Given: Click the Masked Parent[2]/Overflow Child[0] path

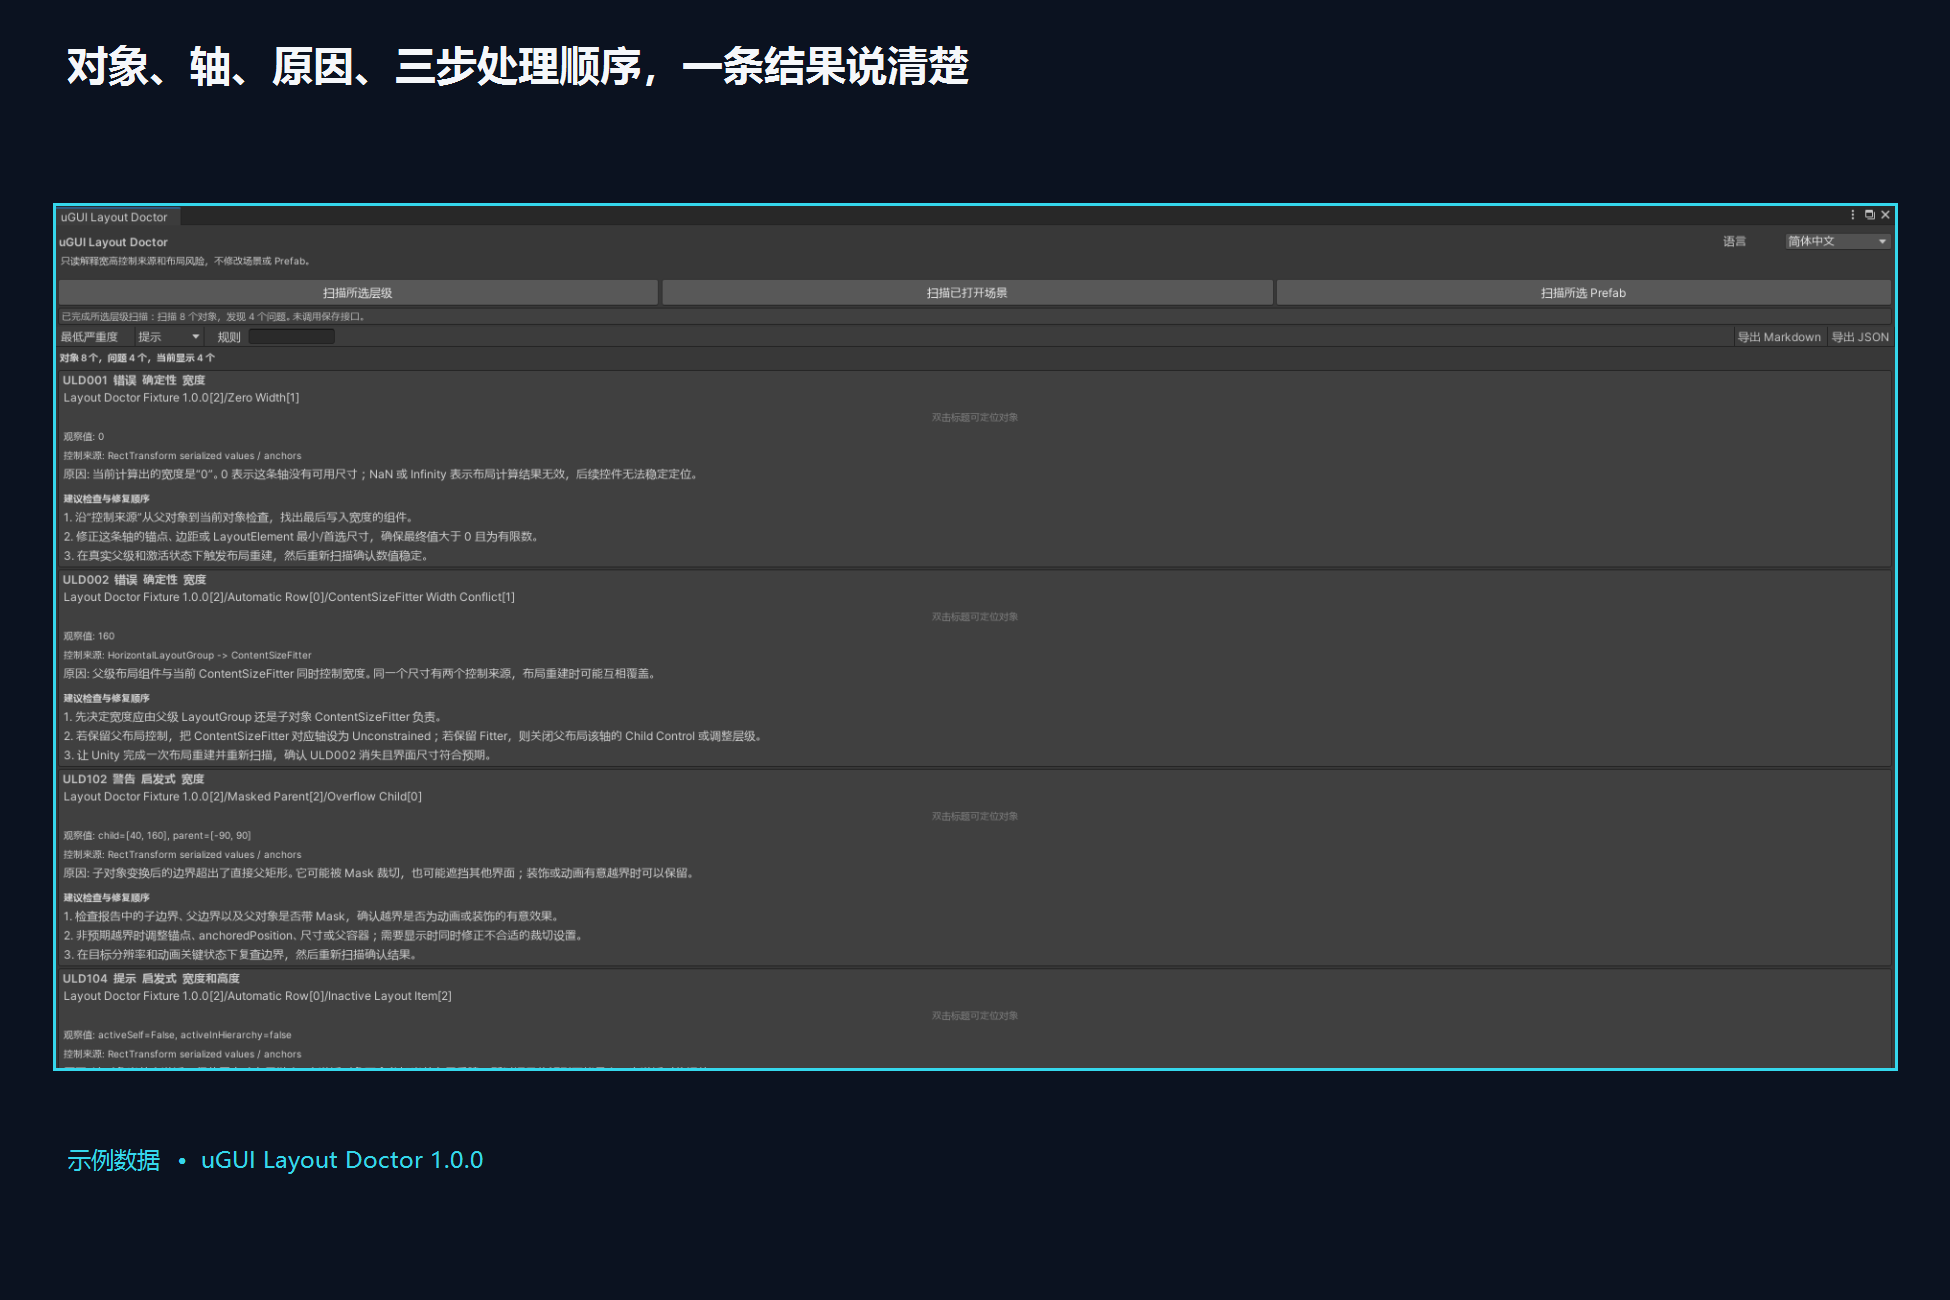Looking at the screenshot, I should coord(242,797).
